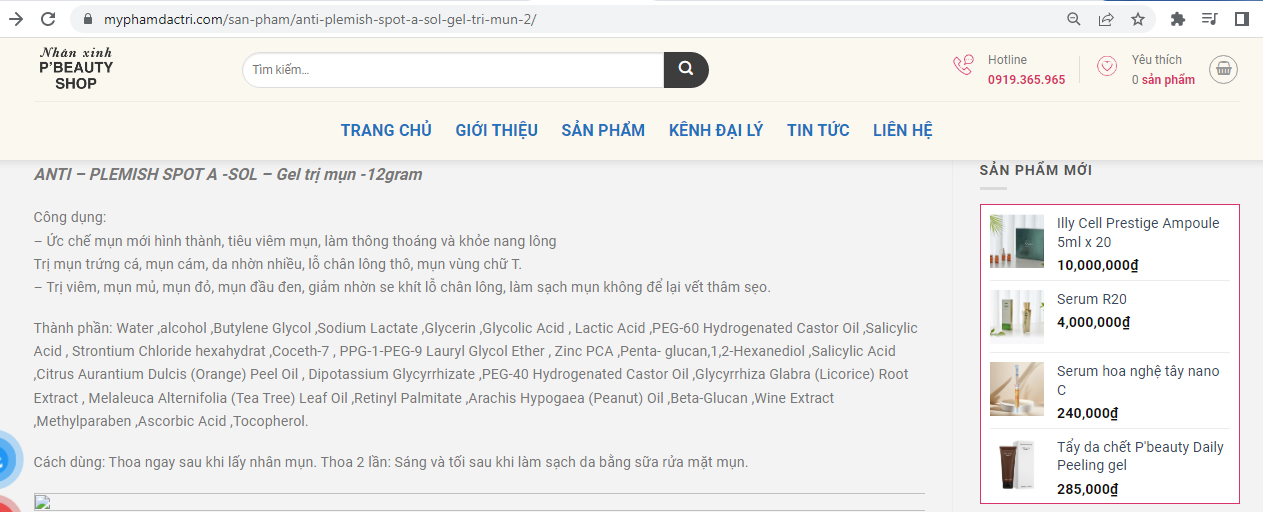The height and width of the screenshot is (512, 1263).
Task: Click the search magnifier button
Action: click(x=686, y=70)
